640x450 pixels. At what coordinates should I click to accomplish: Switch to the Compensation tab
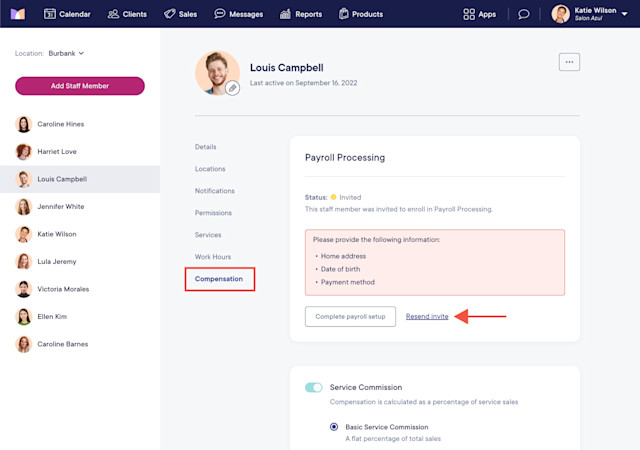[x=219, y=279]
